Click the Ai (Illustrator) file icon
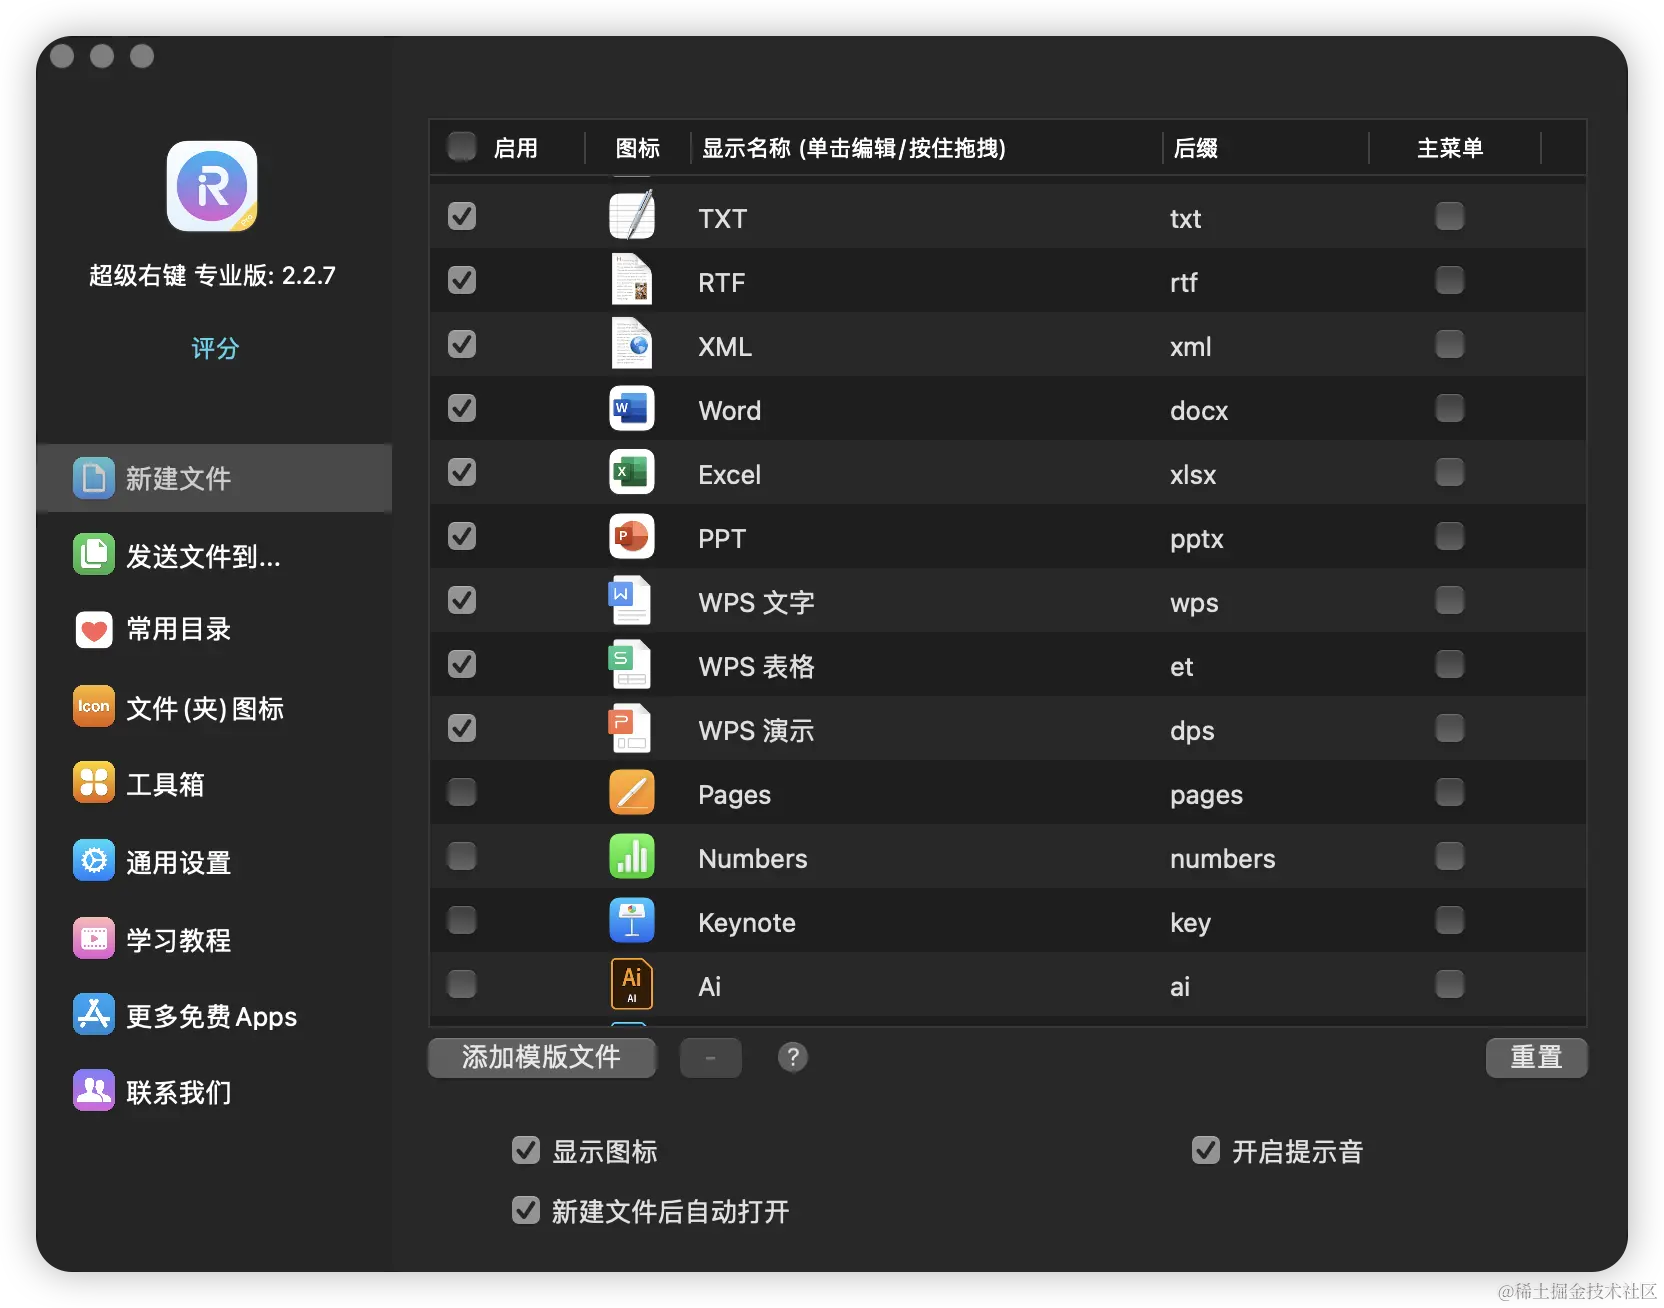Screen dimensions: 1664x1308 coord(630,984)
